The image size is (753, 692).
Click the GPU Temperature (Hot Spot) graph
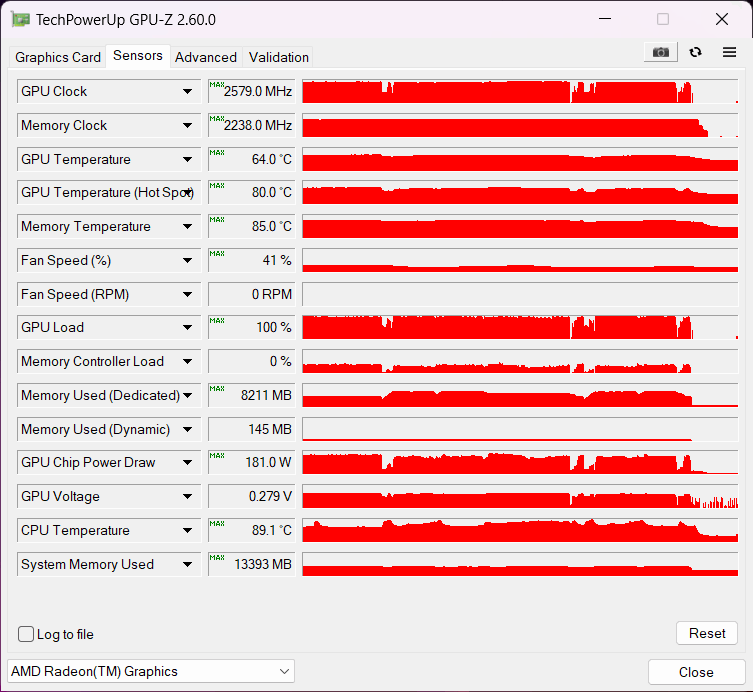pos(520,193)
